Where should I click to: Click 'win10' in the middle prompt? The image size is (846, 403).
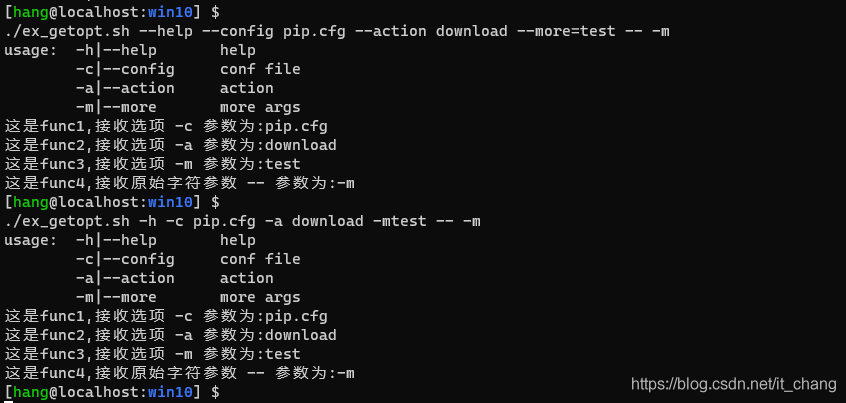[170, 202]
